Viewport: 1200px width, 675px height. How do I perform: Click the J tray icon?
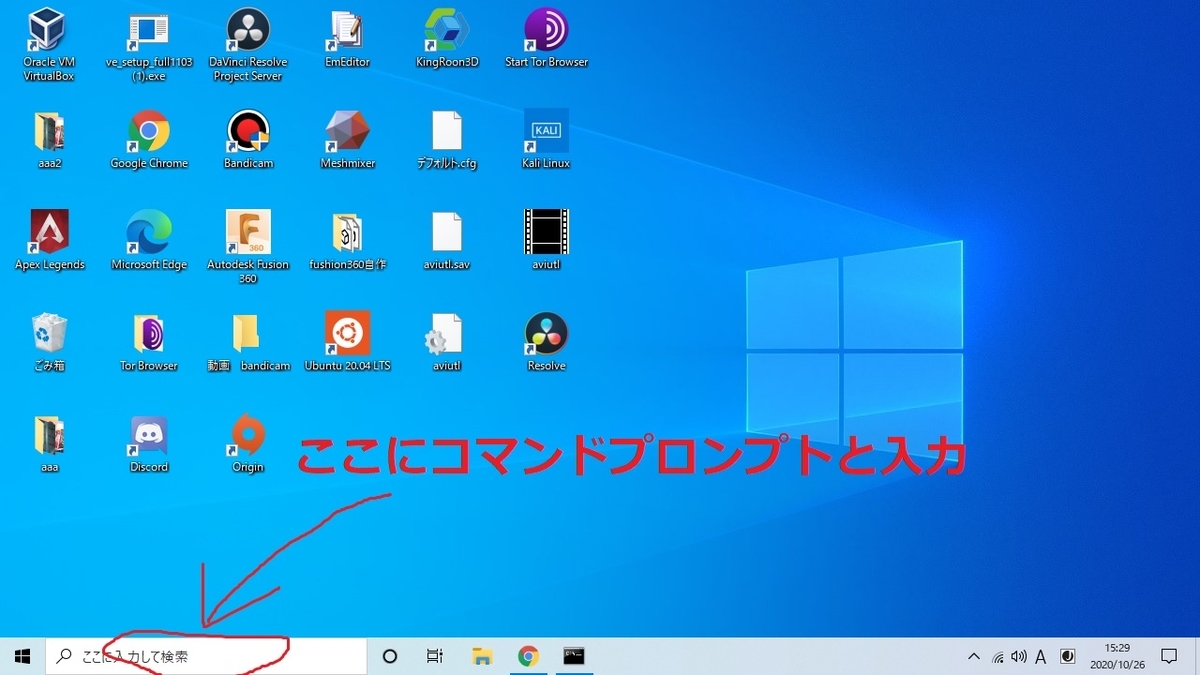[x=1067, y=657]
